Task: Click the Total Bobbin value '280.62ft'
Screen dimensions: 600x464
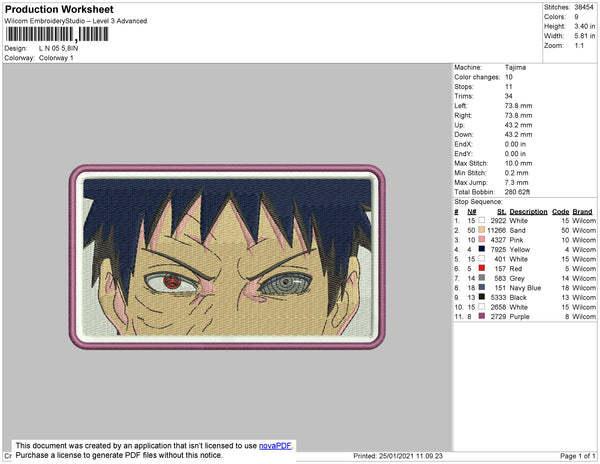Action: 517,192
